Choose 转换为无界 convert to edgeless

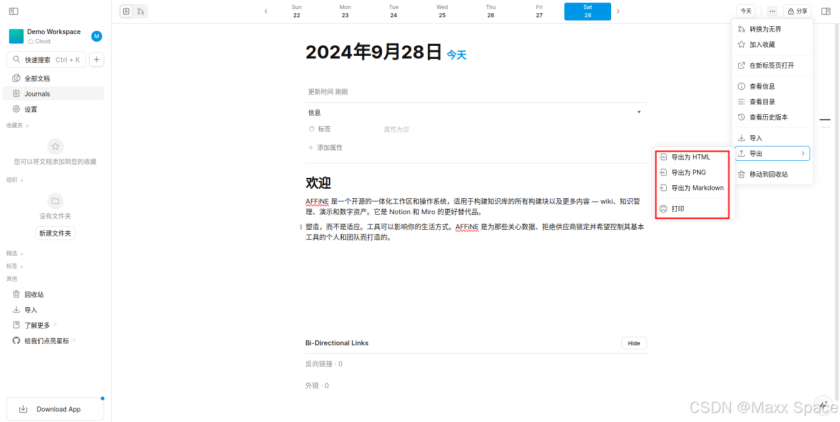pos(772,29)
